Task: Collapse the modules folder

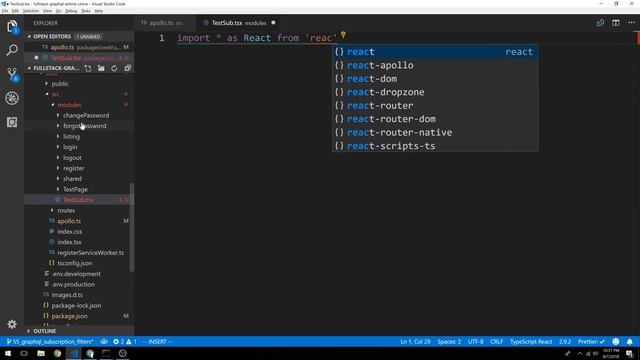Action: (x=69, y=105)
